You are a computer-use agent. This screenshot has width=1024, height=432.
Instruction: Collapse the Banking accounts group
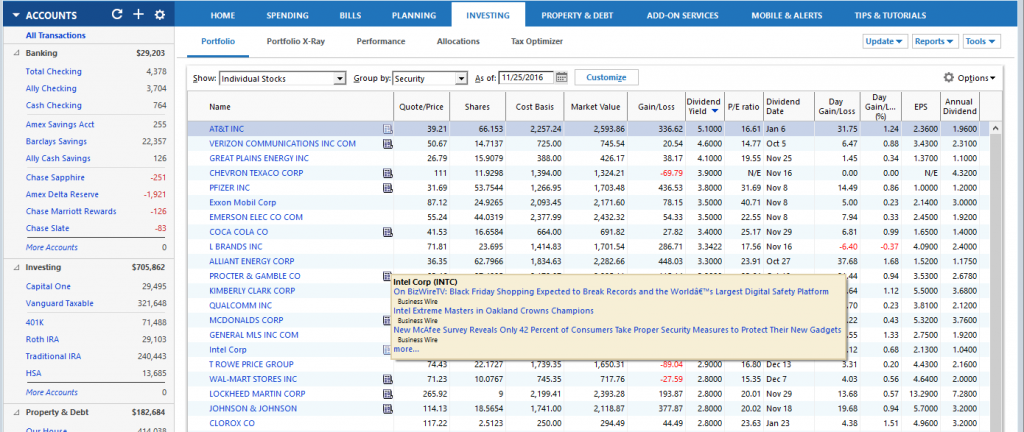(16, 54)
